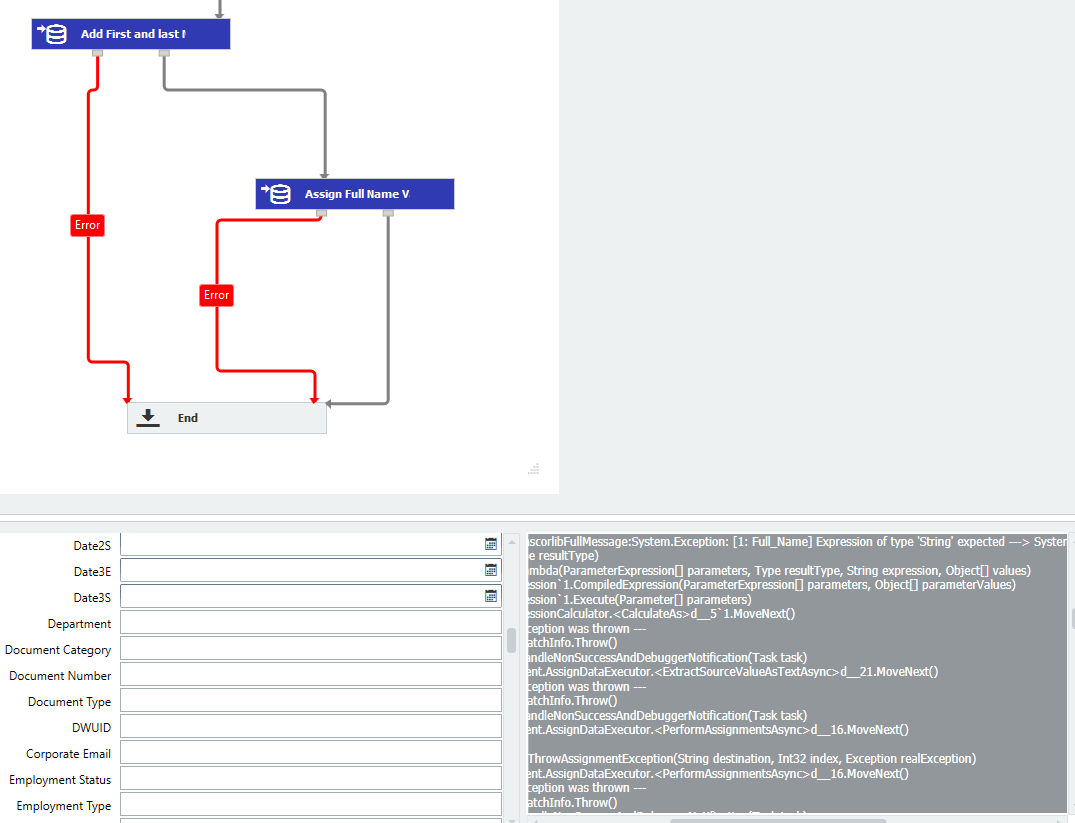The image size is (1075, 823).
Task: Open the Date3S calendar picker icon
Action: pyautogui.click(x=490, y=596)
